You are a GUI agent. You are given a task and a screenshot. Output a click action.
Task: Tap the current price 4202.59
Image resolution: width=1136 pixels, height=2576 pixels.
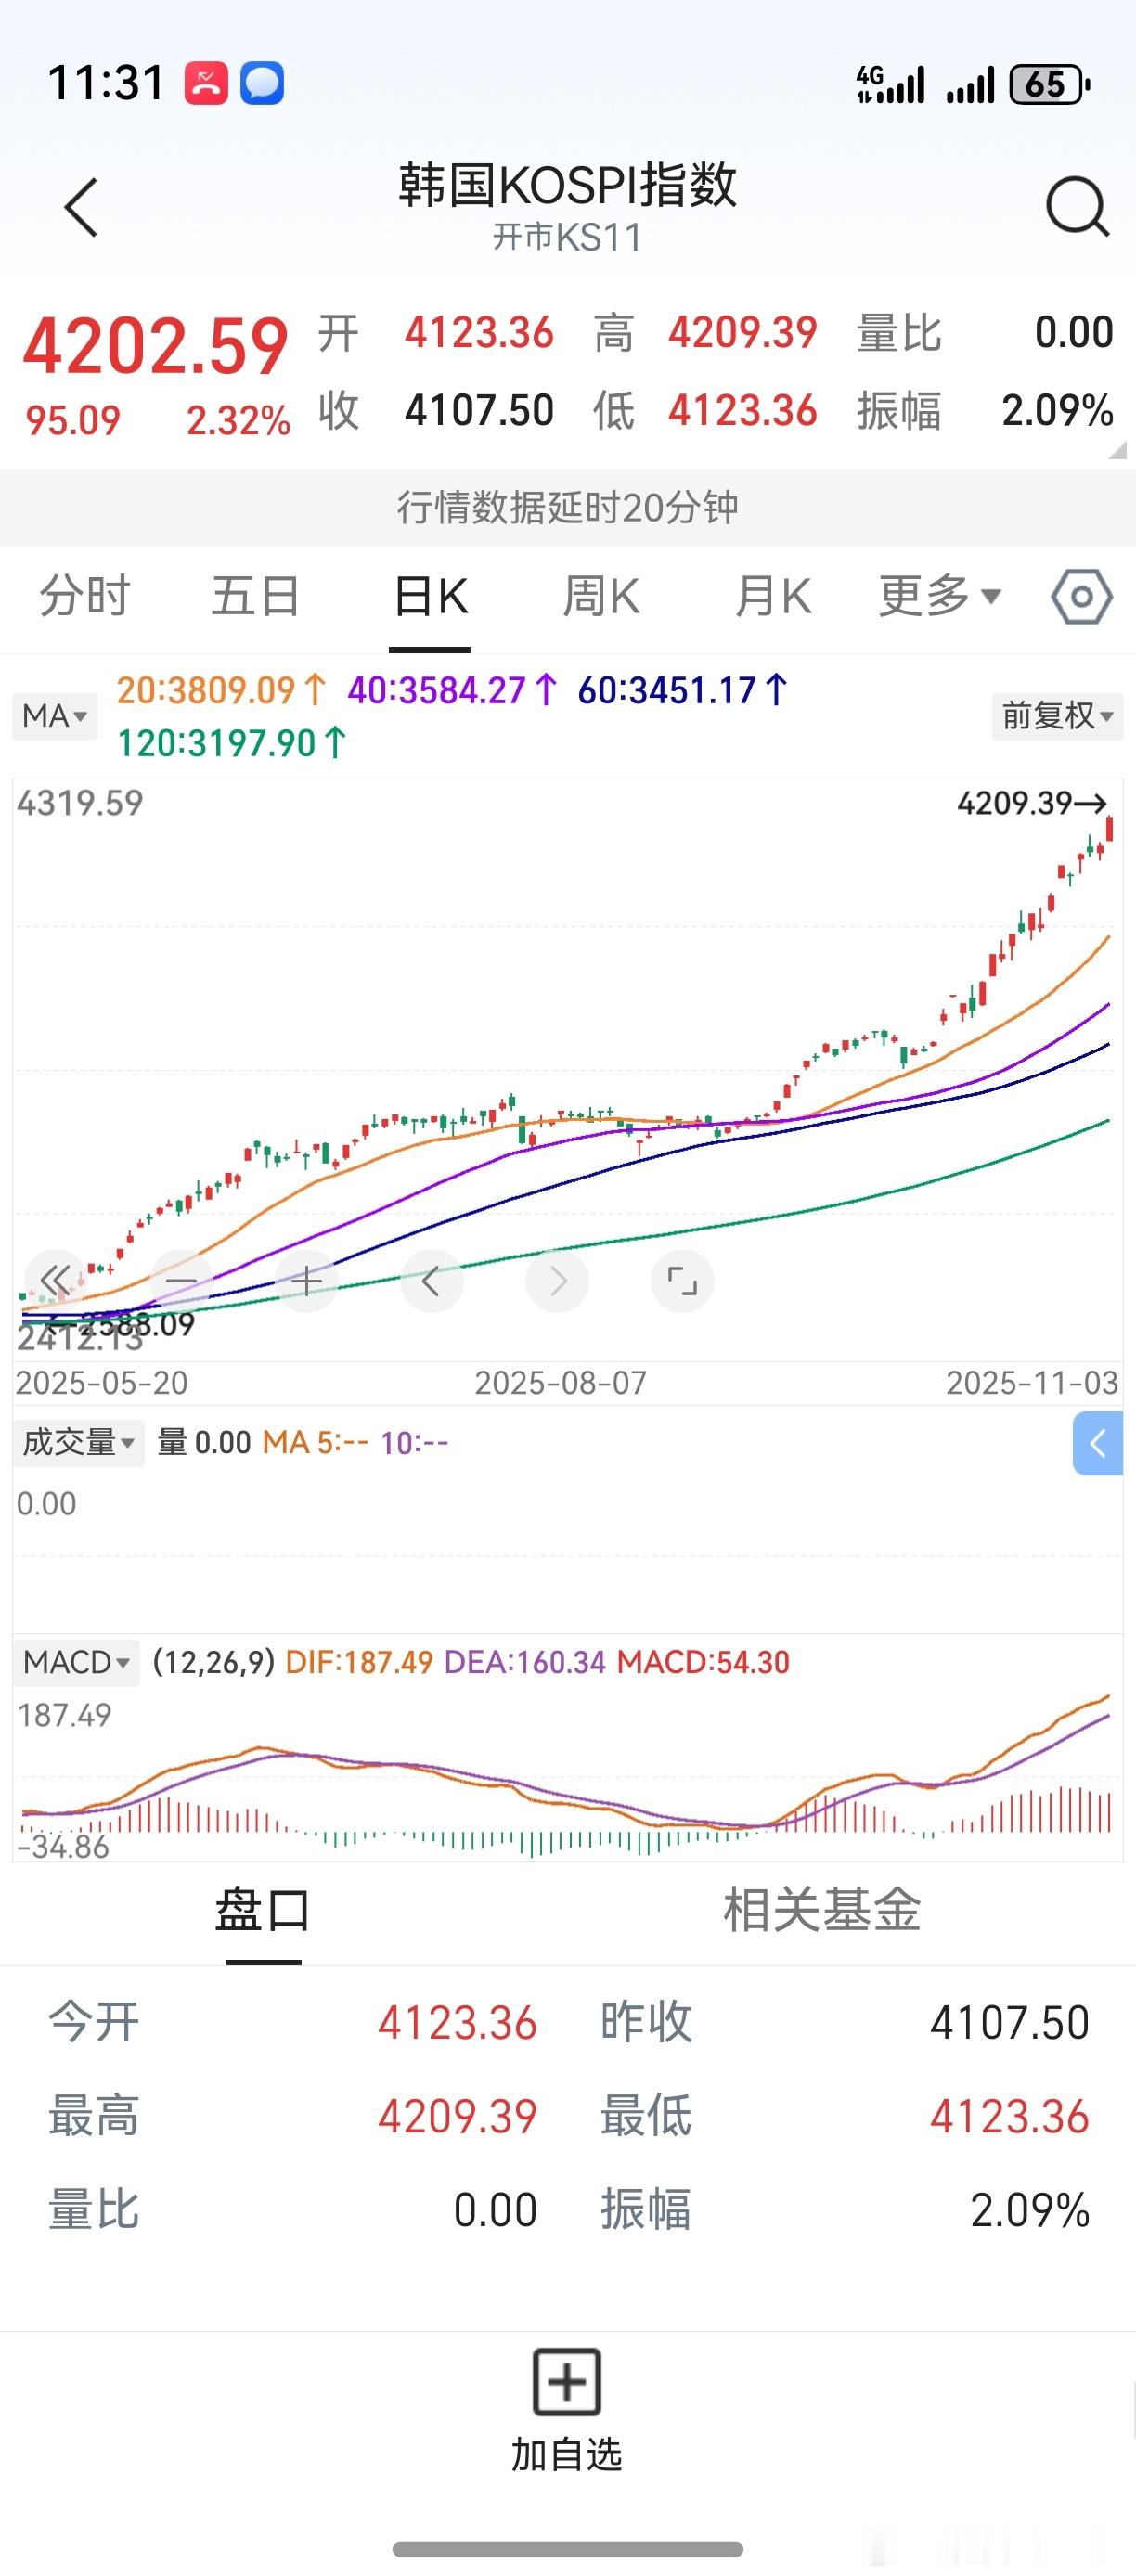click(156, 346)
